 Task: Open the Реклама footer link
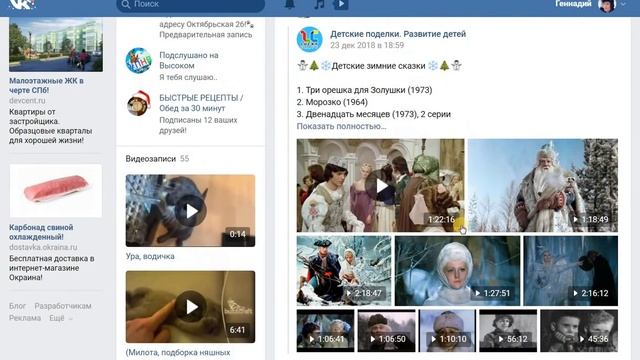[25, 318]
